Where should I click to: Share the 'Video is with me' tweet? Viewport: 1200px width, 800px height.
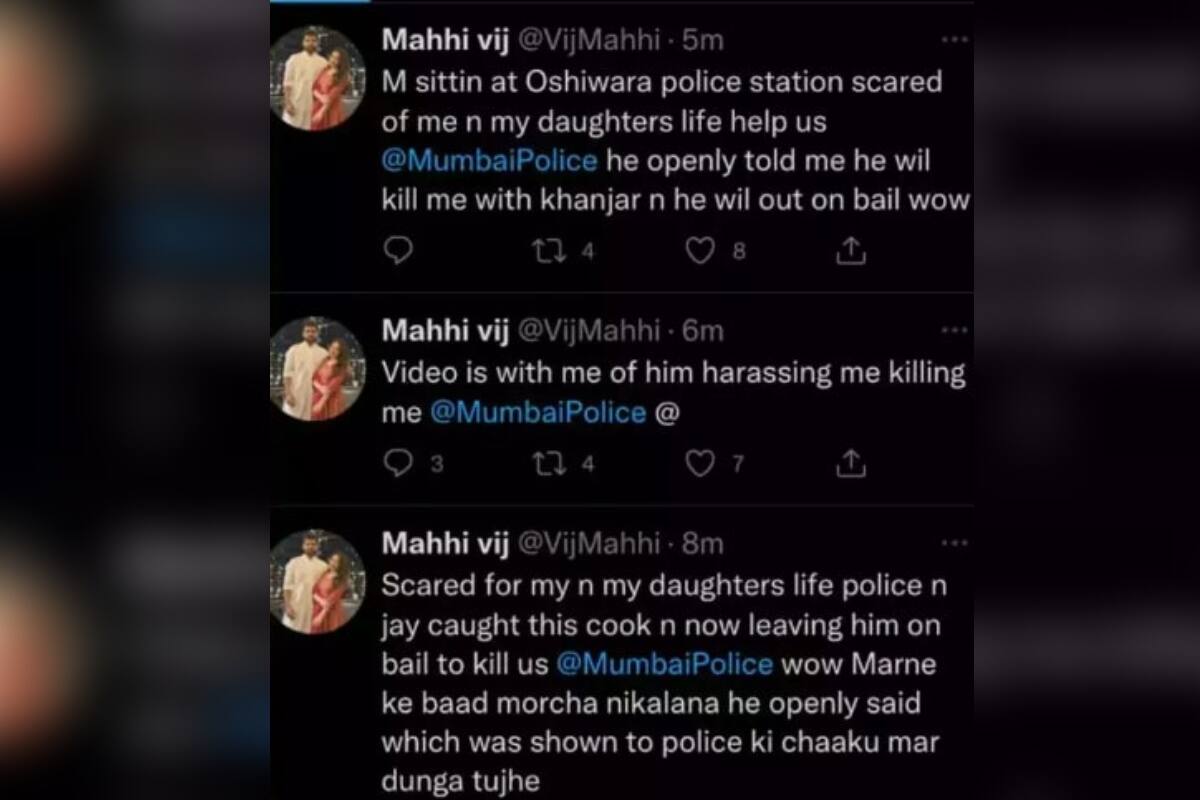(850, 463)
